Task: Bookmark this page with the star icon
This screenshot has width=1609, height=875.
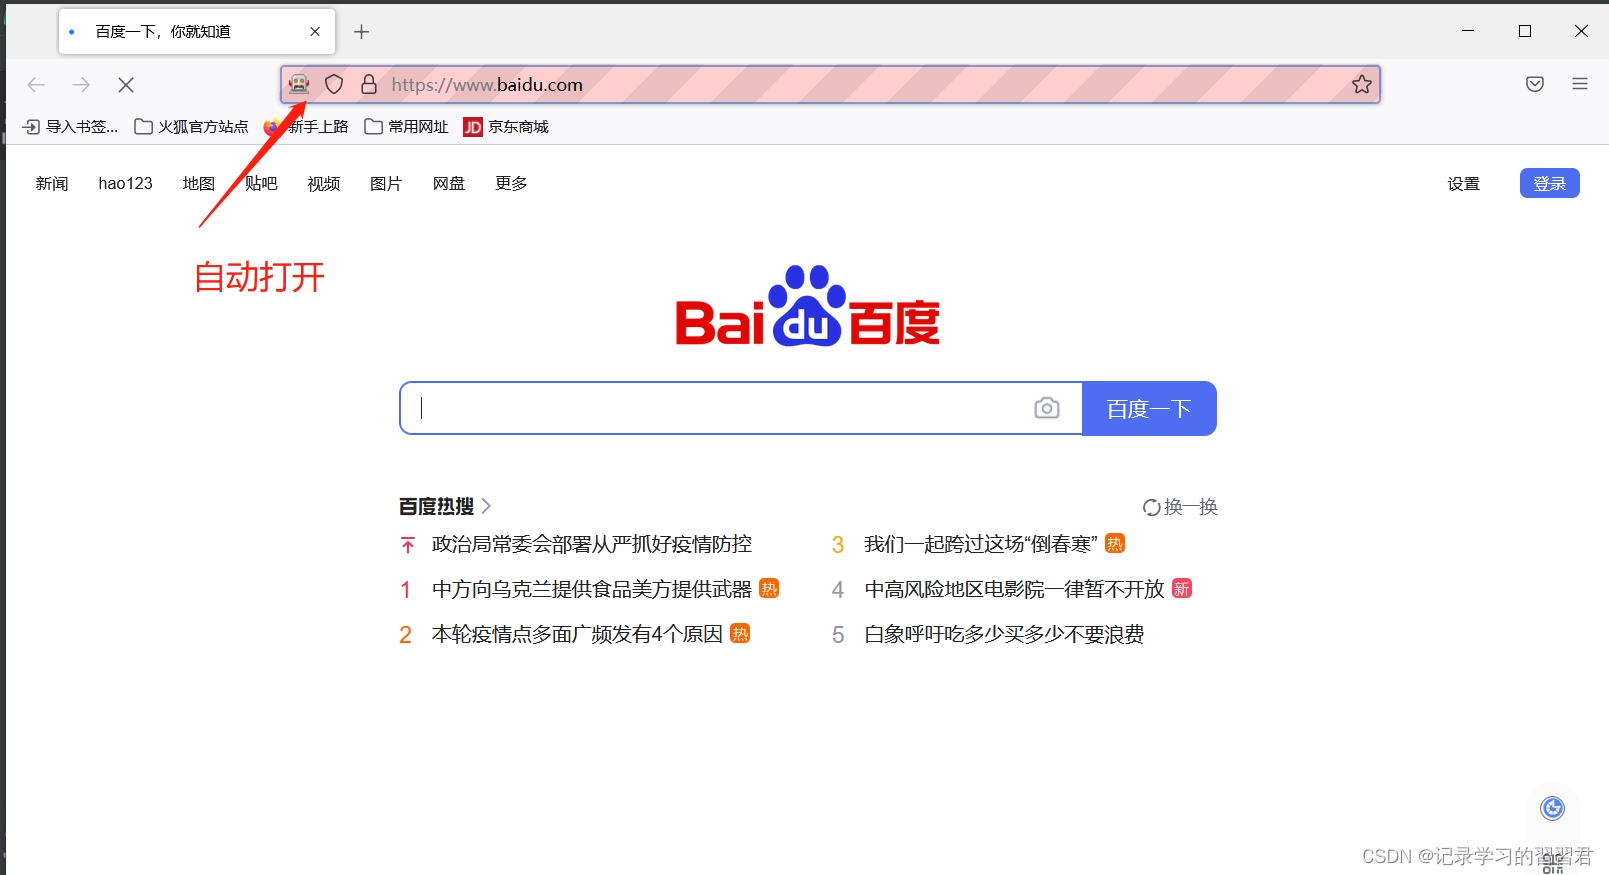Action: pyautogui.click(x=1362, y=85)
